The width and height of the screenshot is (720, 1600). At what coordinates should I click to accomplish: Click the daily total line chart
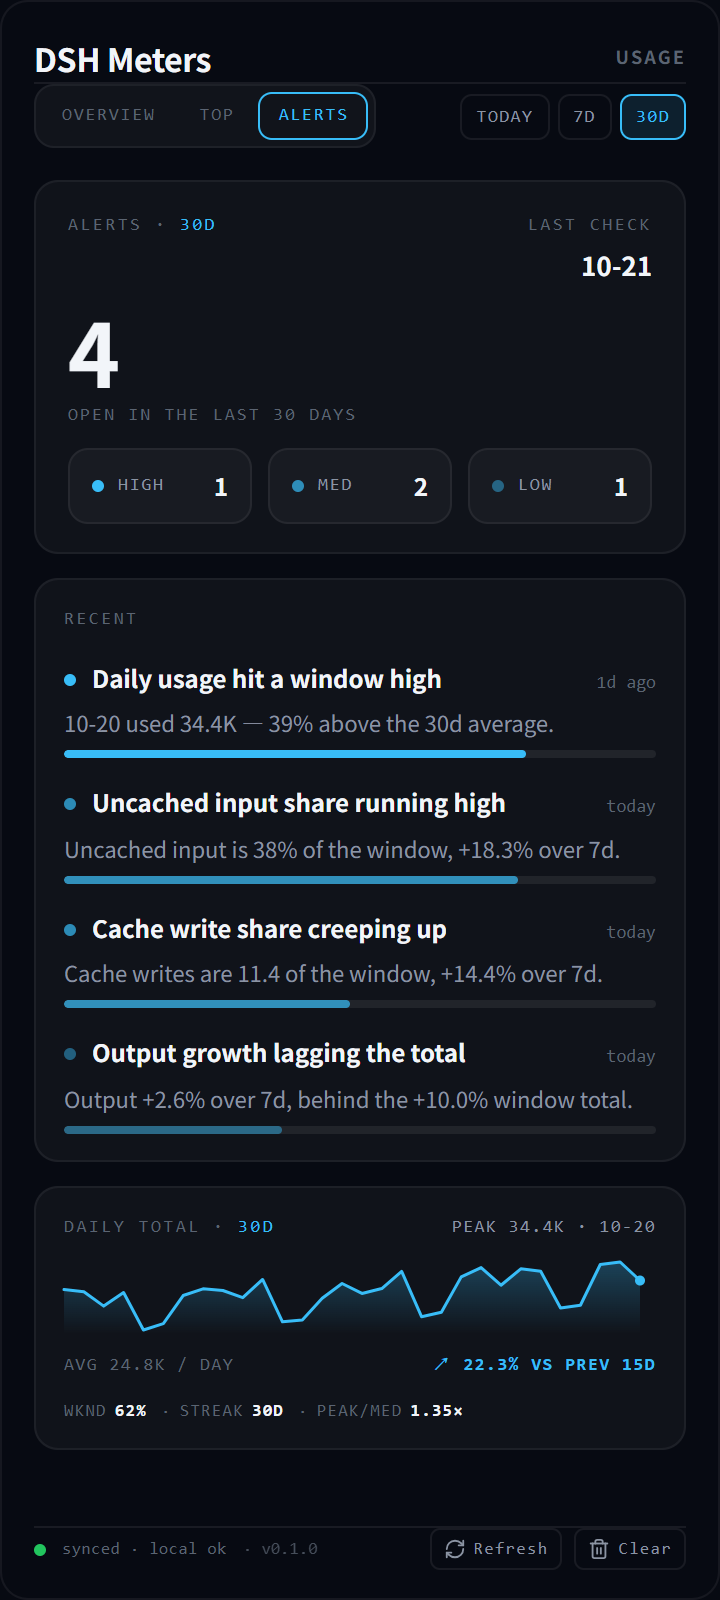point(352,1296)
